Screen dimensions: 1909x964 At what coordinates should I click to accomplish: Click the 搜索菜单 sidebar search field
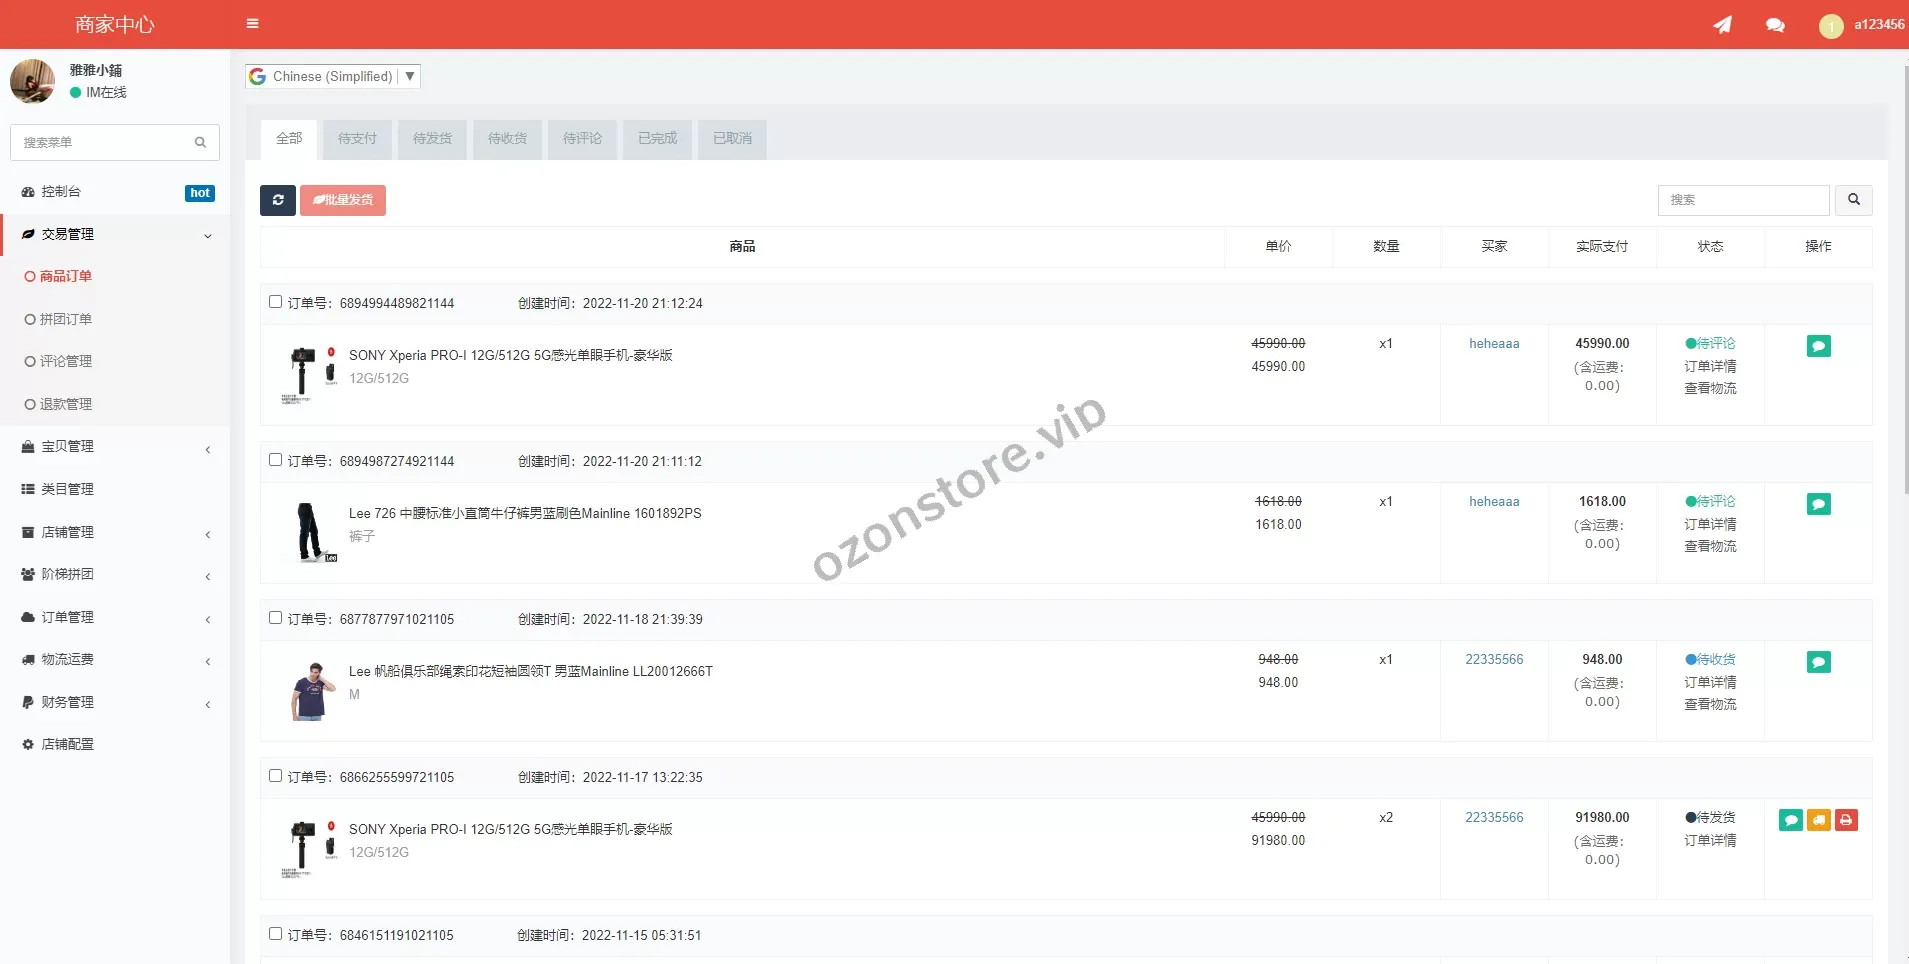click(x=105, y=143)
